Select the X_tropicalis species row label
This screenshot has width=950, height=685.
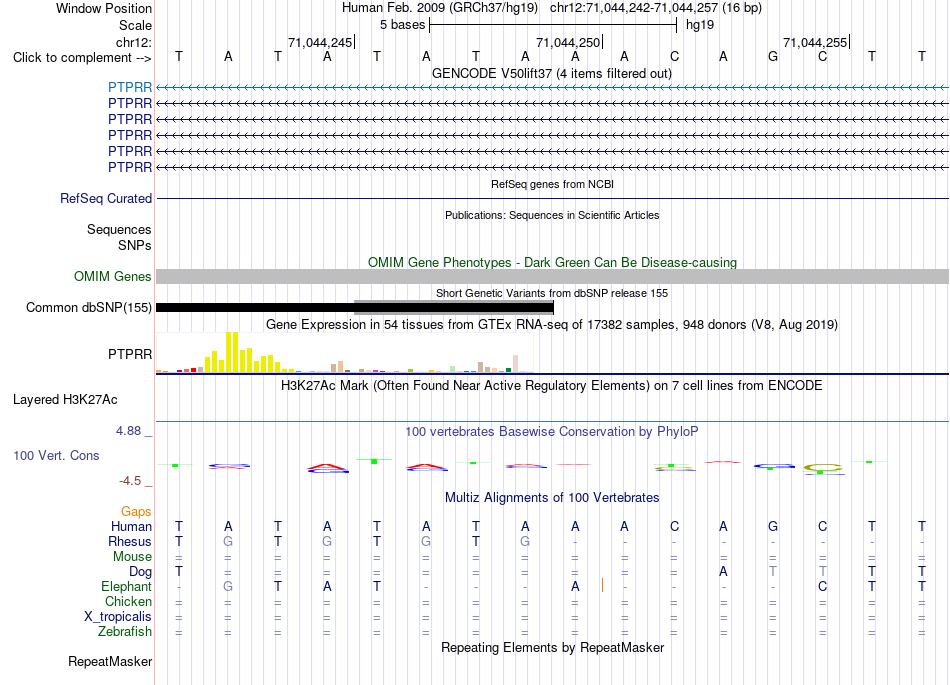tap(118, 617)
